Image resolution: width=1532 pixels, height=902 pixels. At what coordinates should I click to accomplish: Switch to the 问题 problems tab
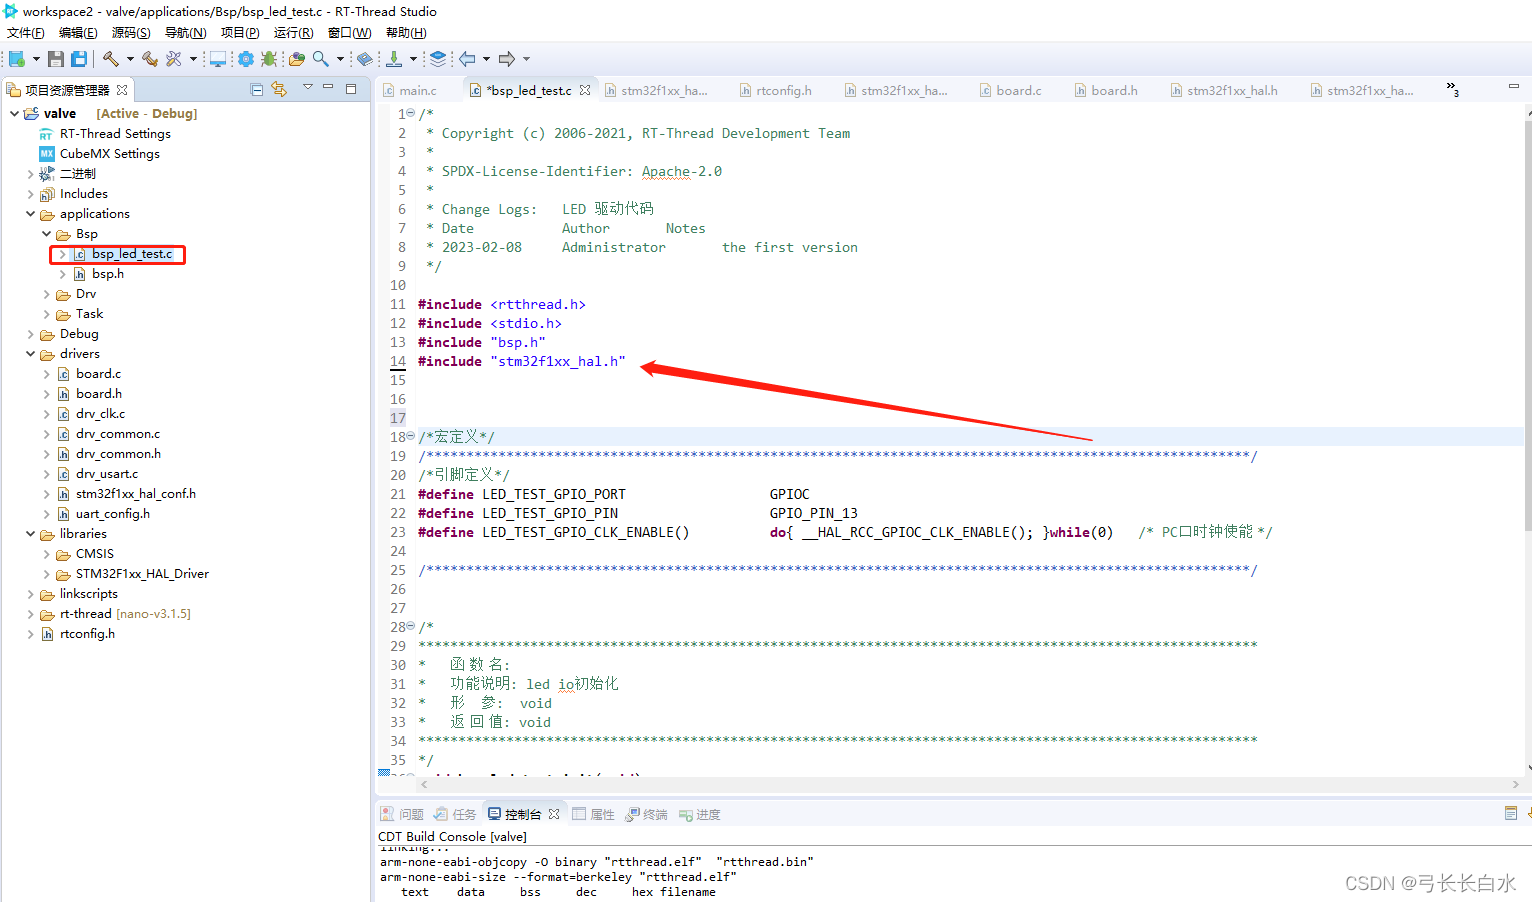point(402,814)
